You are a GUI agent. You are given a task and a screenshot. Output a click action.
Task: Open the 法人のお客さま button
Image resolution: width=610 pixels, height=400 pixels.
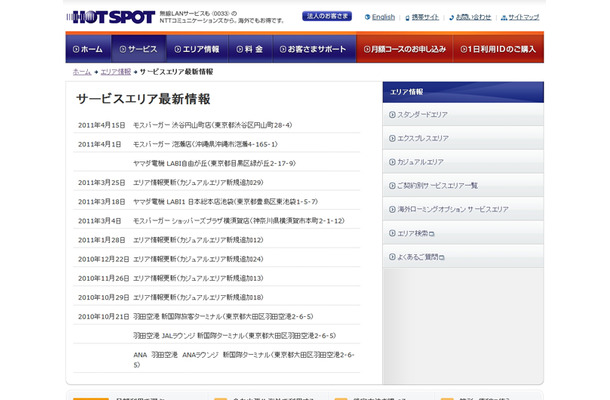327,16
